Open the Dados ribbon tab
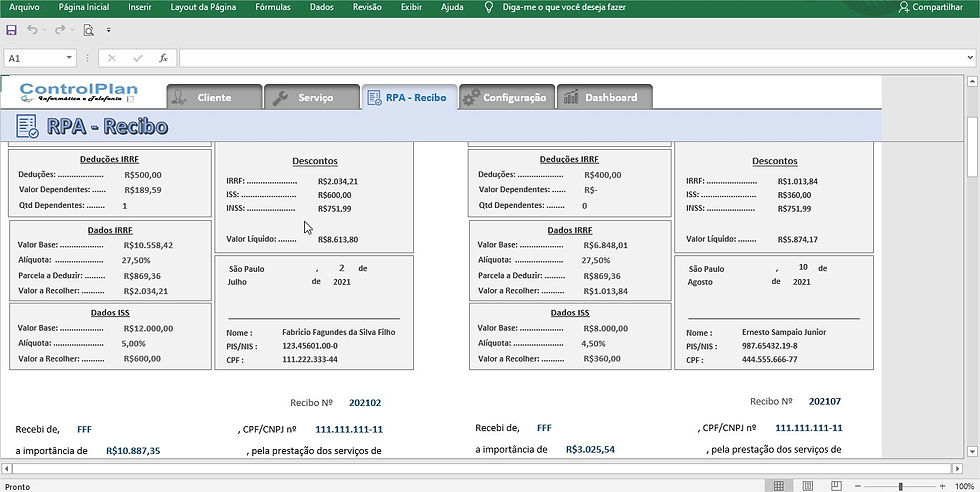The image size is (980, 492). (321, 8)
